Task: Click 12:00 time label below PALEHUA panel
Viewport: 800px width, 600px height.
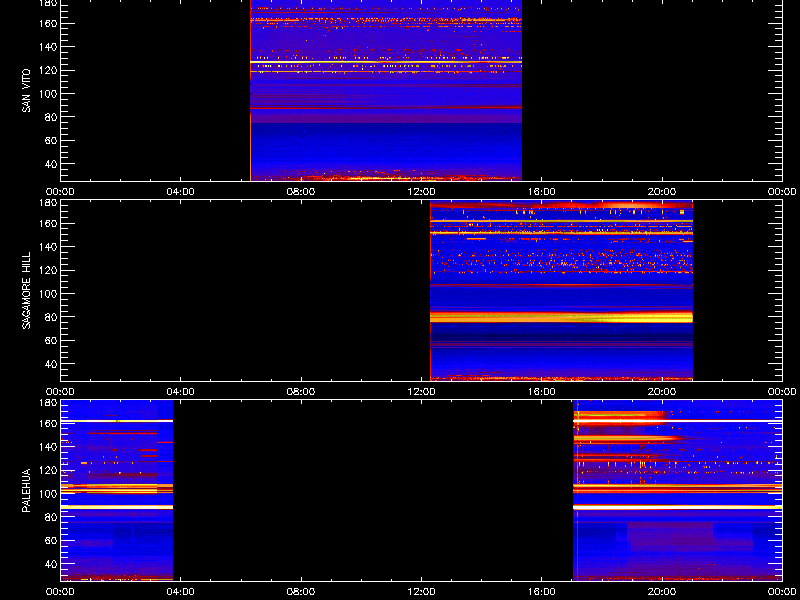Action: pos(421,592)
